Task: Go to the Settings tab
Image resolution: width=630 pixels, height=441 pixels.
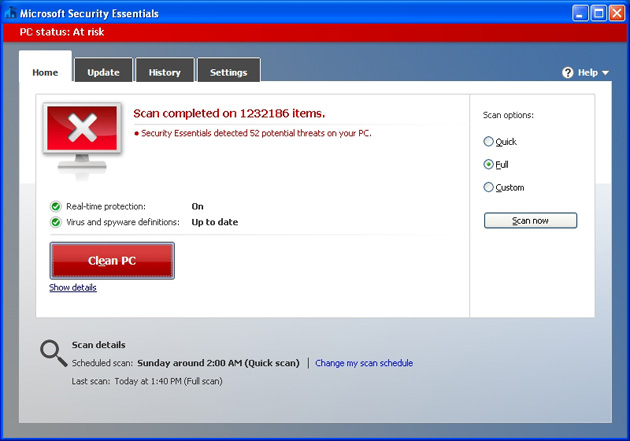Action: pyautogui.click(x=228, y=72)
